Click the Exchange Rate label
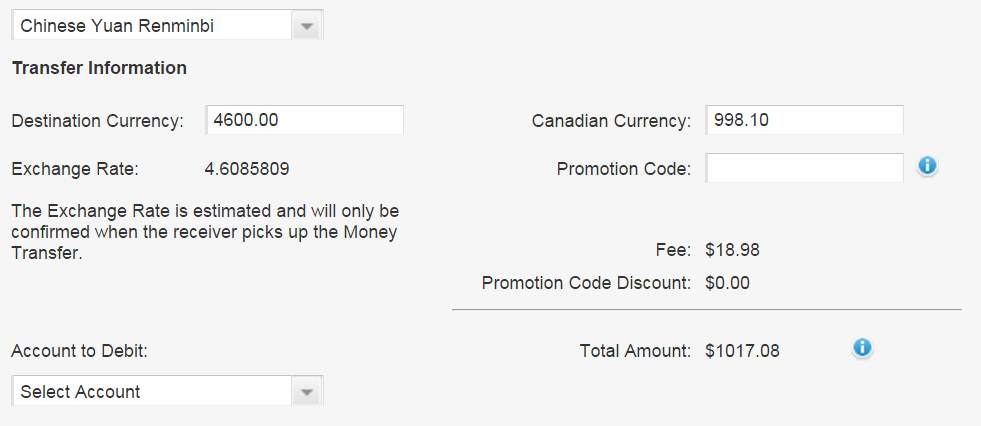This screenshot has height=426, width=981. (x=75, y=169)
